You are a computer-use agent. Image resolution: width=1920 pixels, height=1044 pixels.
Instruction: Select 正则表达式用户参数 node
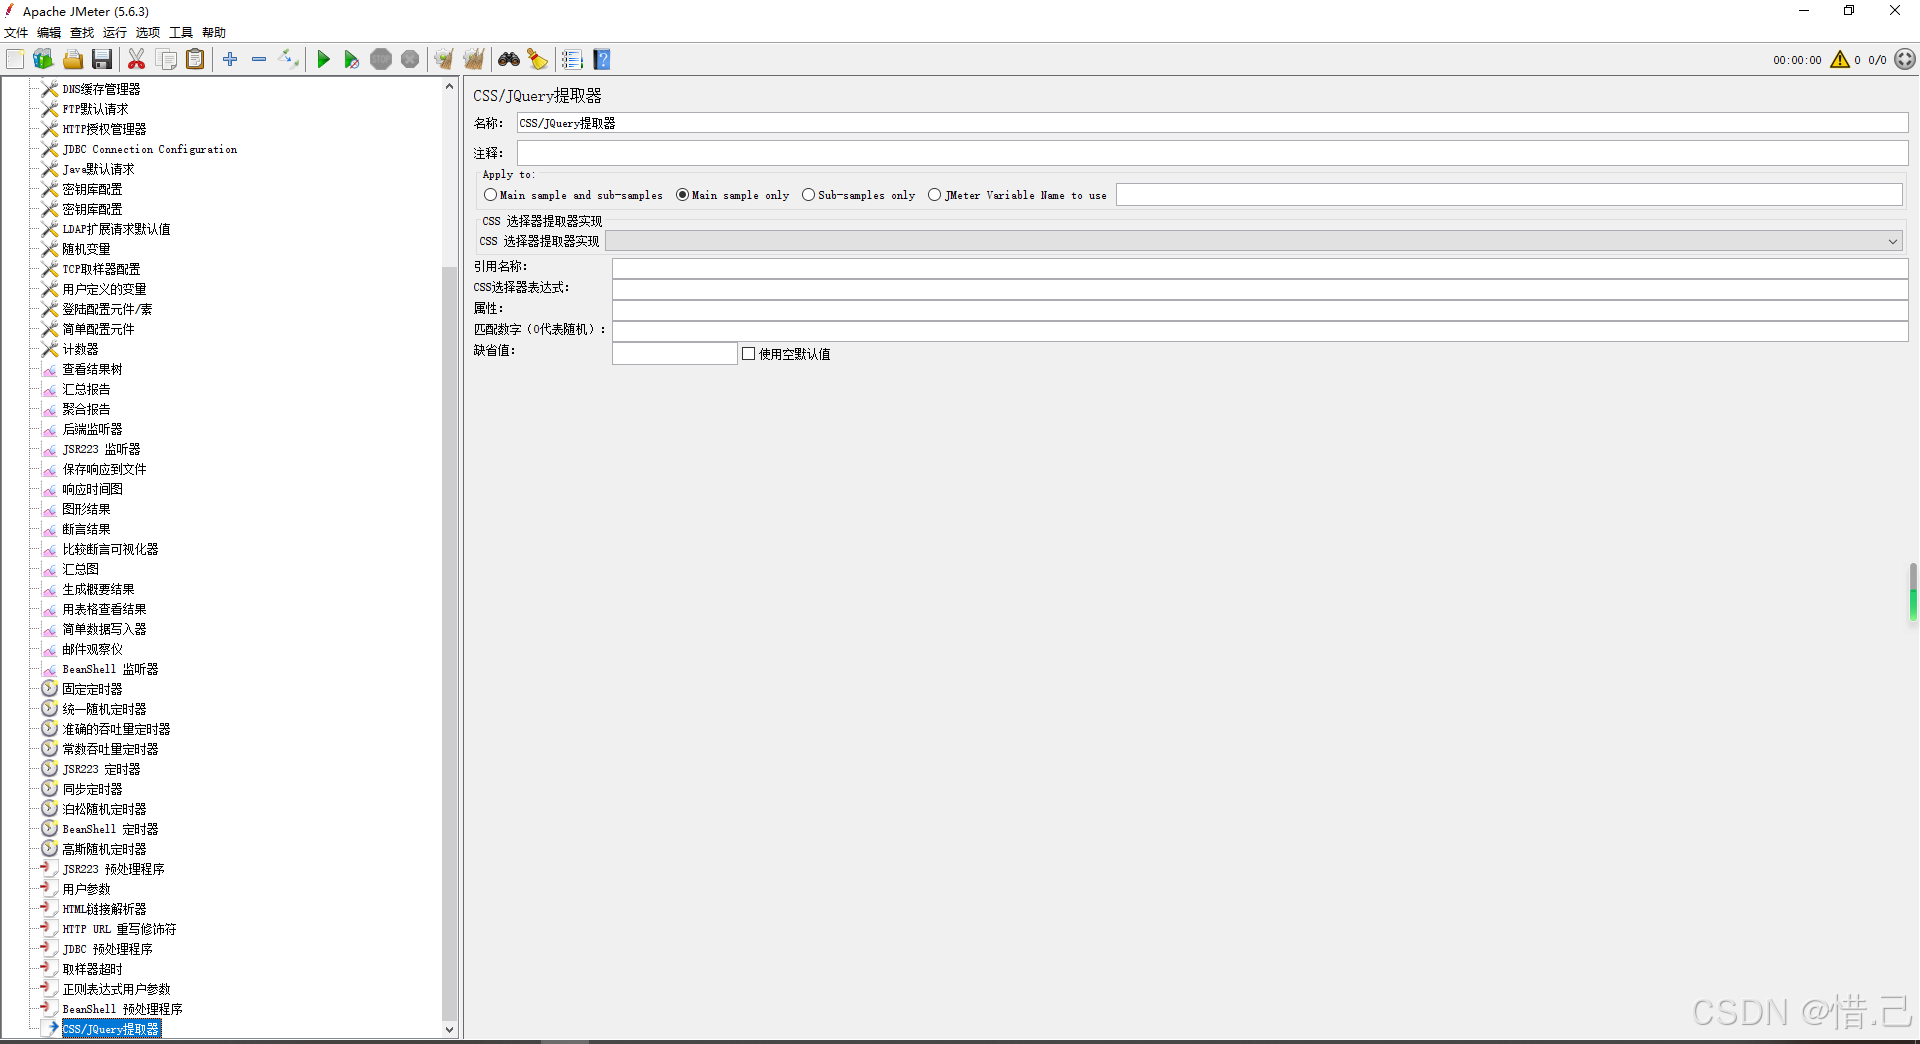(116, 989)
